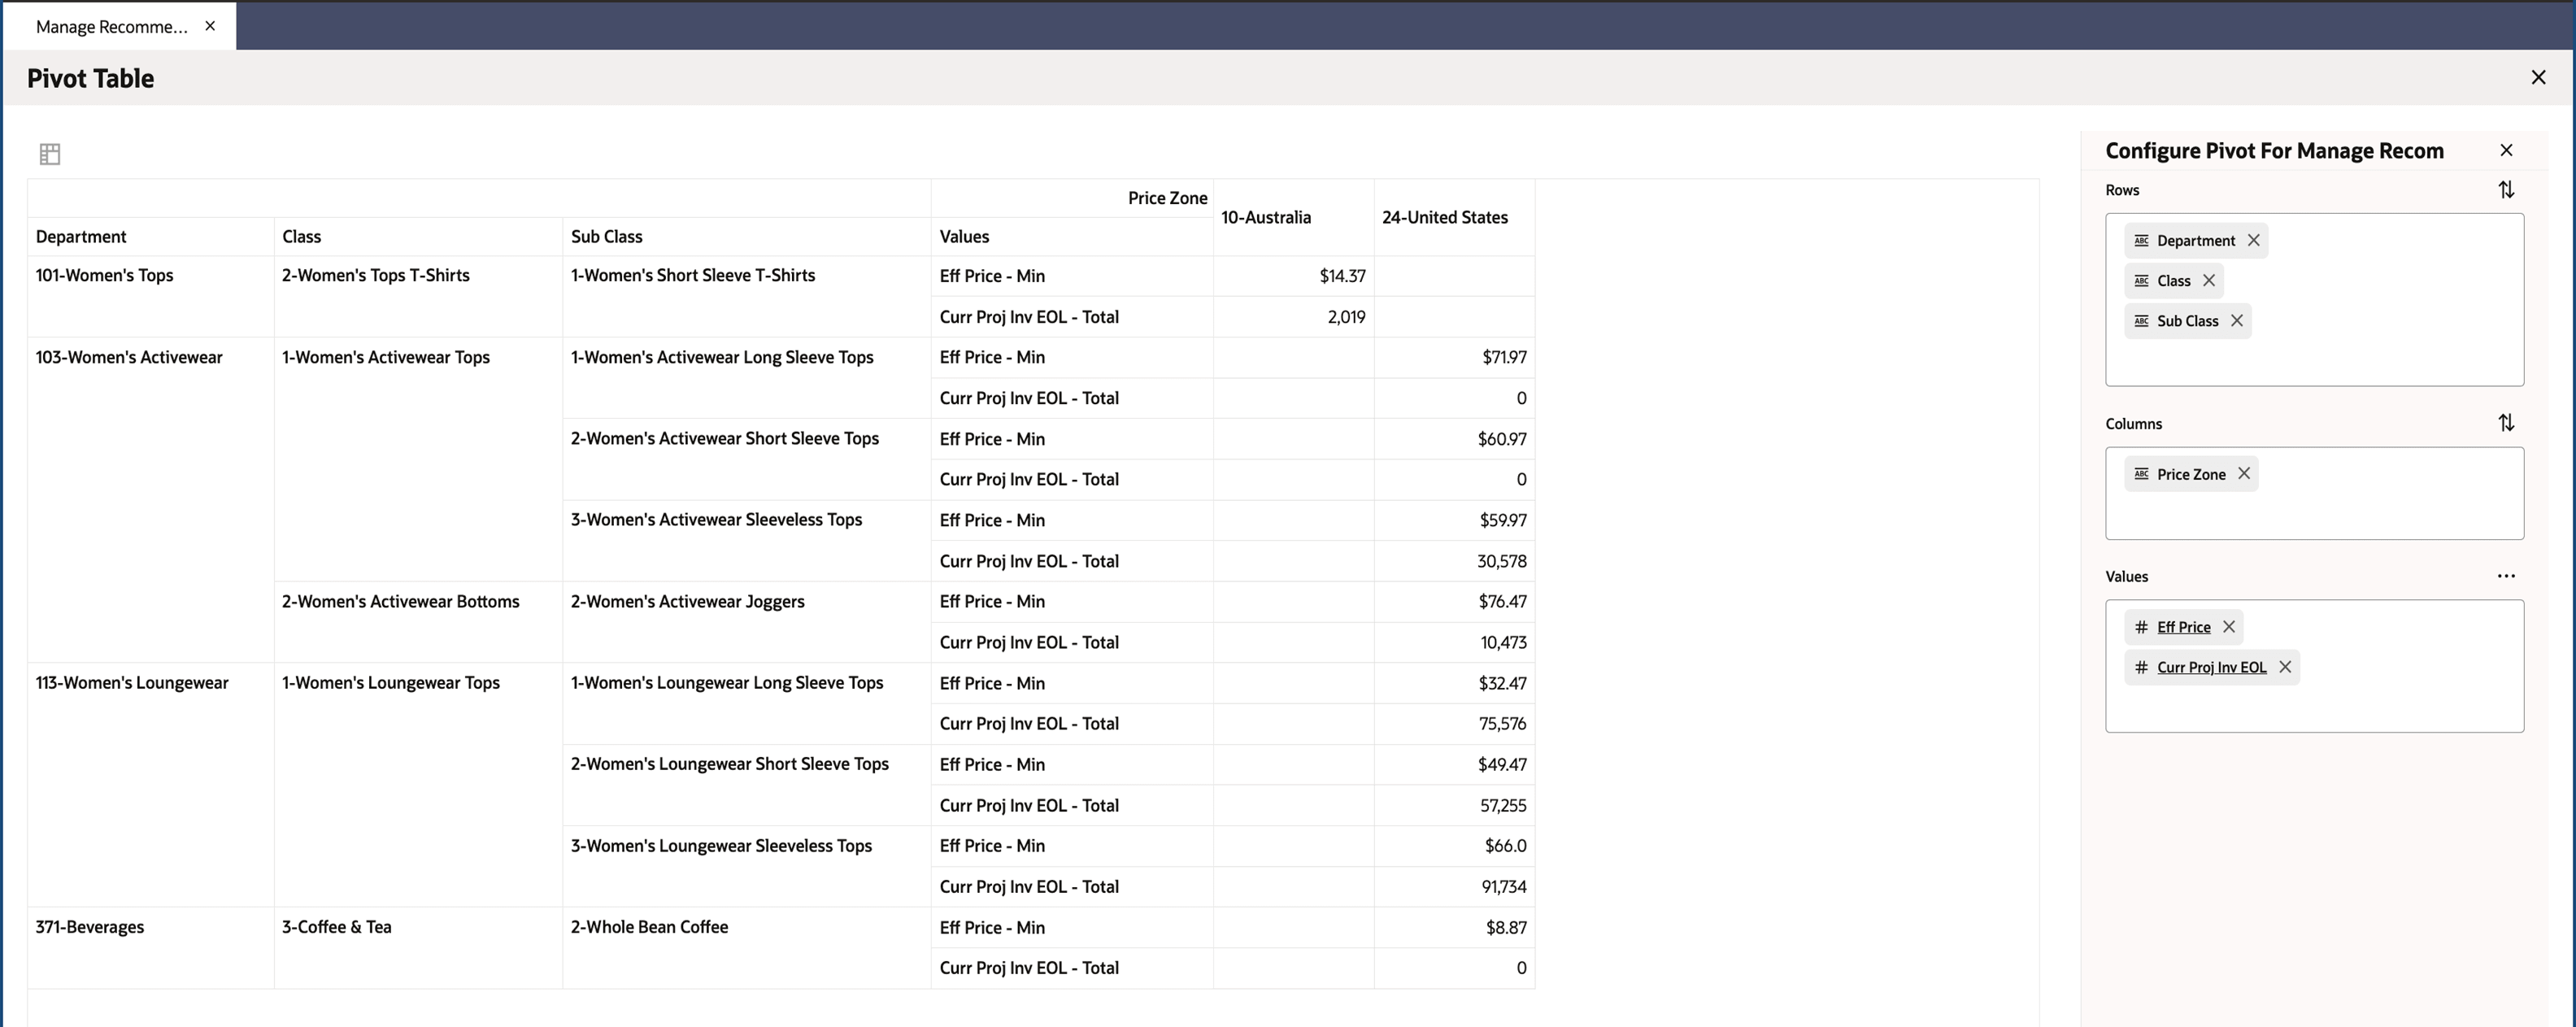The height and width of the screenshot is (1027, 2576).
Task: Click the numeric # icon on Eff Price chip
Action: [2141, 627]
